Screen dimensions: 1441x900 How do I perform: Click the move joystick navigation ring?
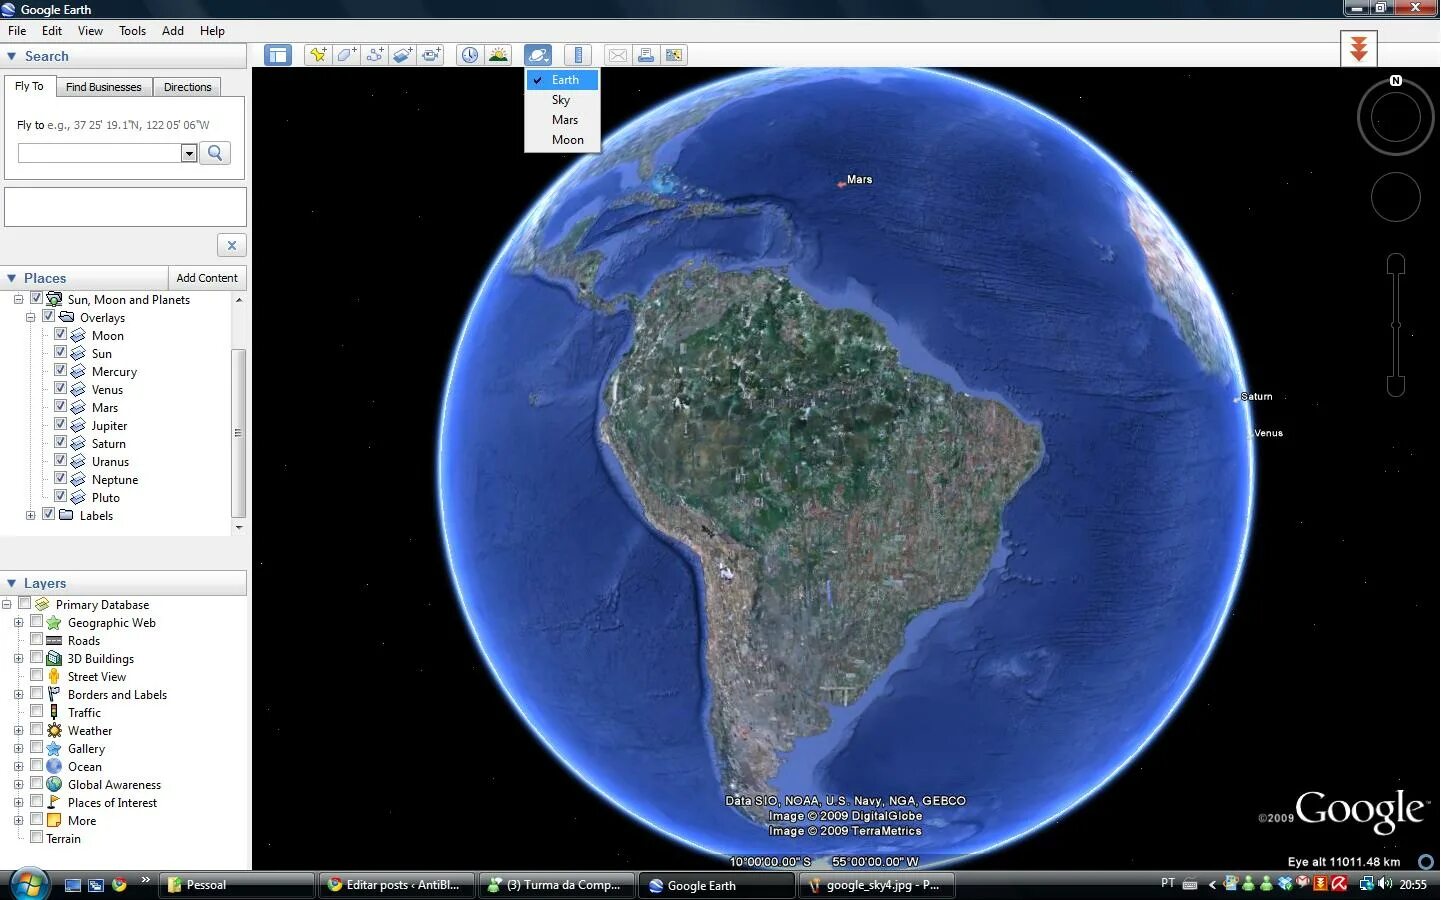click(x=1396, y=197)
